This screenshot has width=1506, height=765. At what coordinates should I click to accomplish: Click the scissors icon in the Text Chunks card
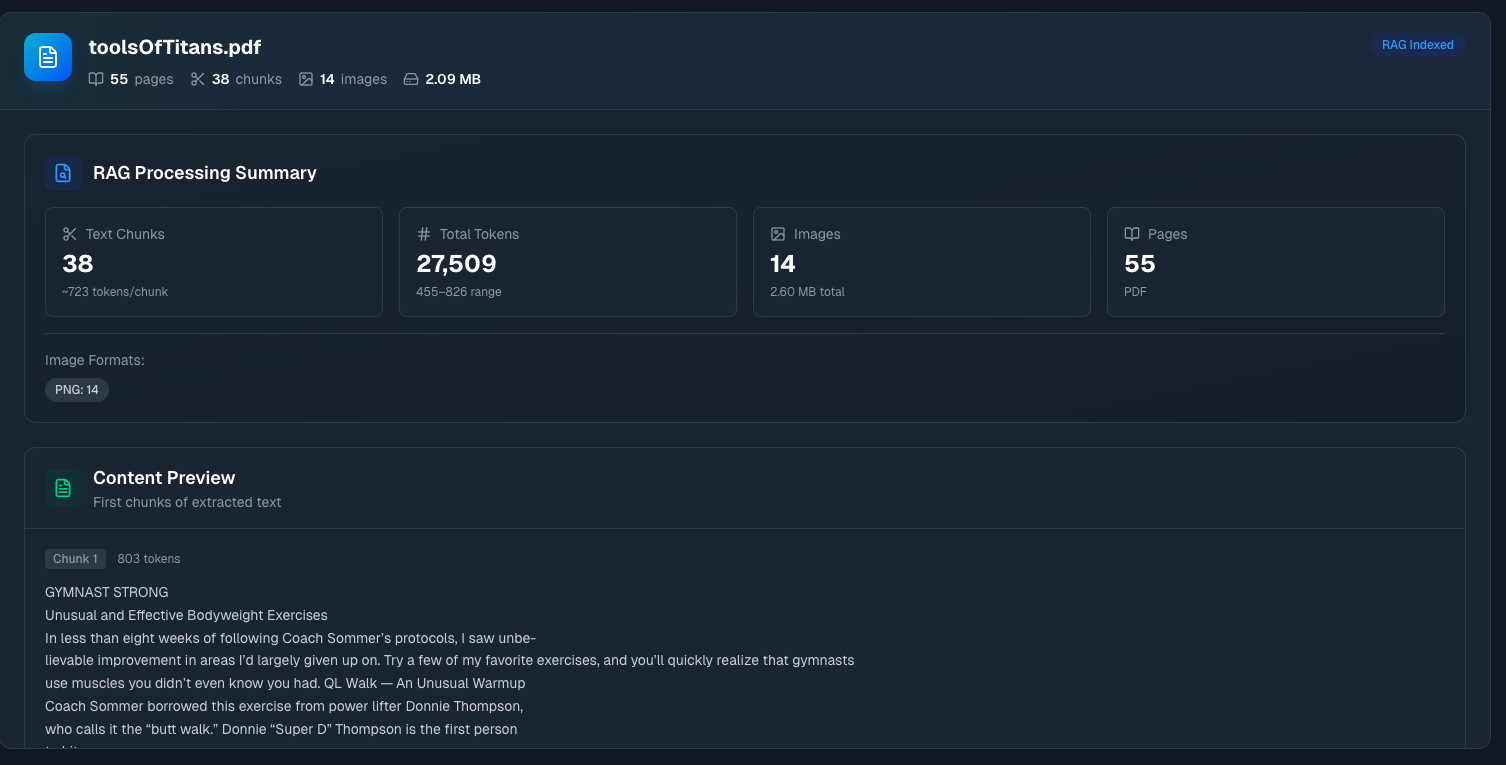[x=70, y=234]
